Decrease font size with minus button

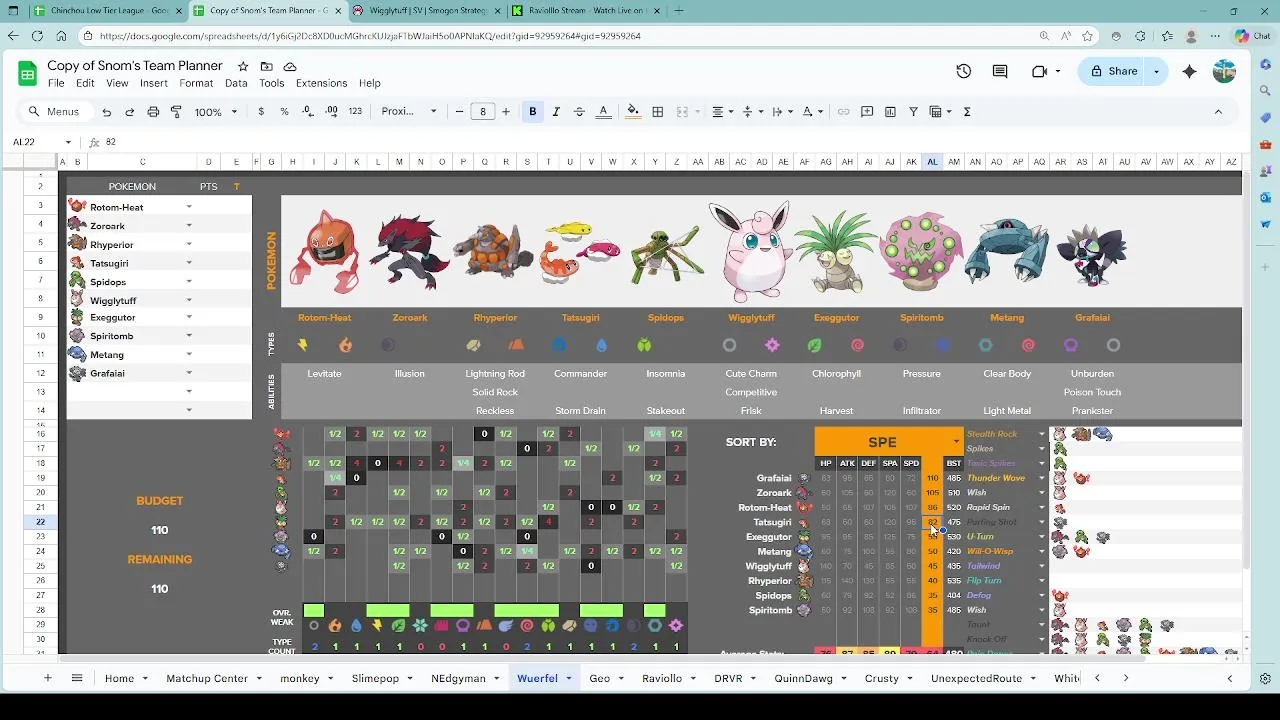[459, 112]
